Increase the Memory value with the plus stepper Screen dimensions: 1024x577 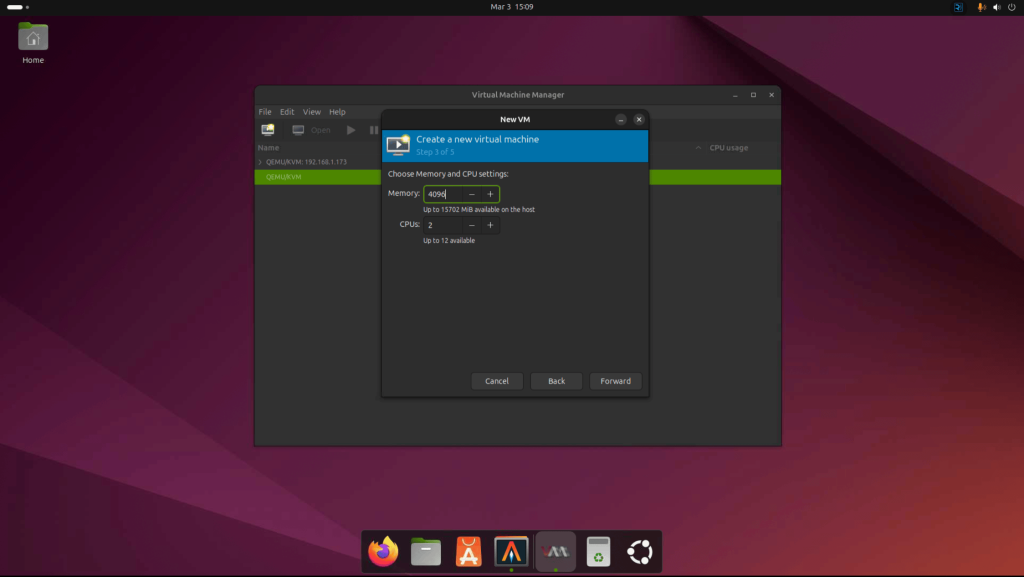tap(490, 193)
